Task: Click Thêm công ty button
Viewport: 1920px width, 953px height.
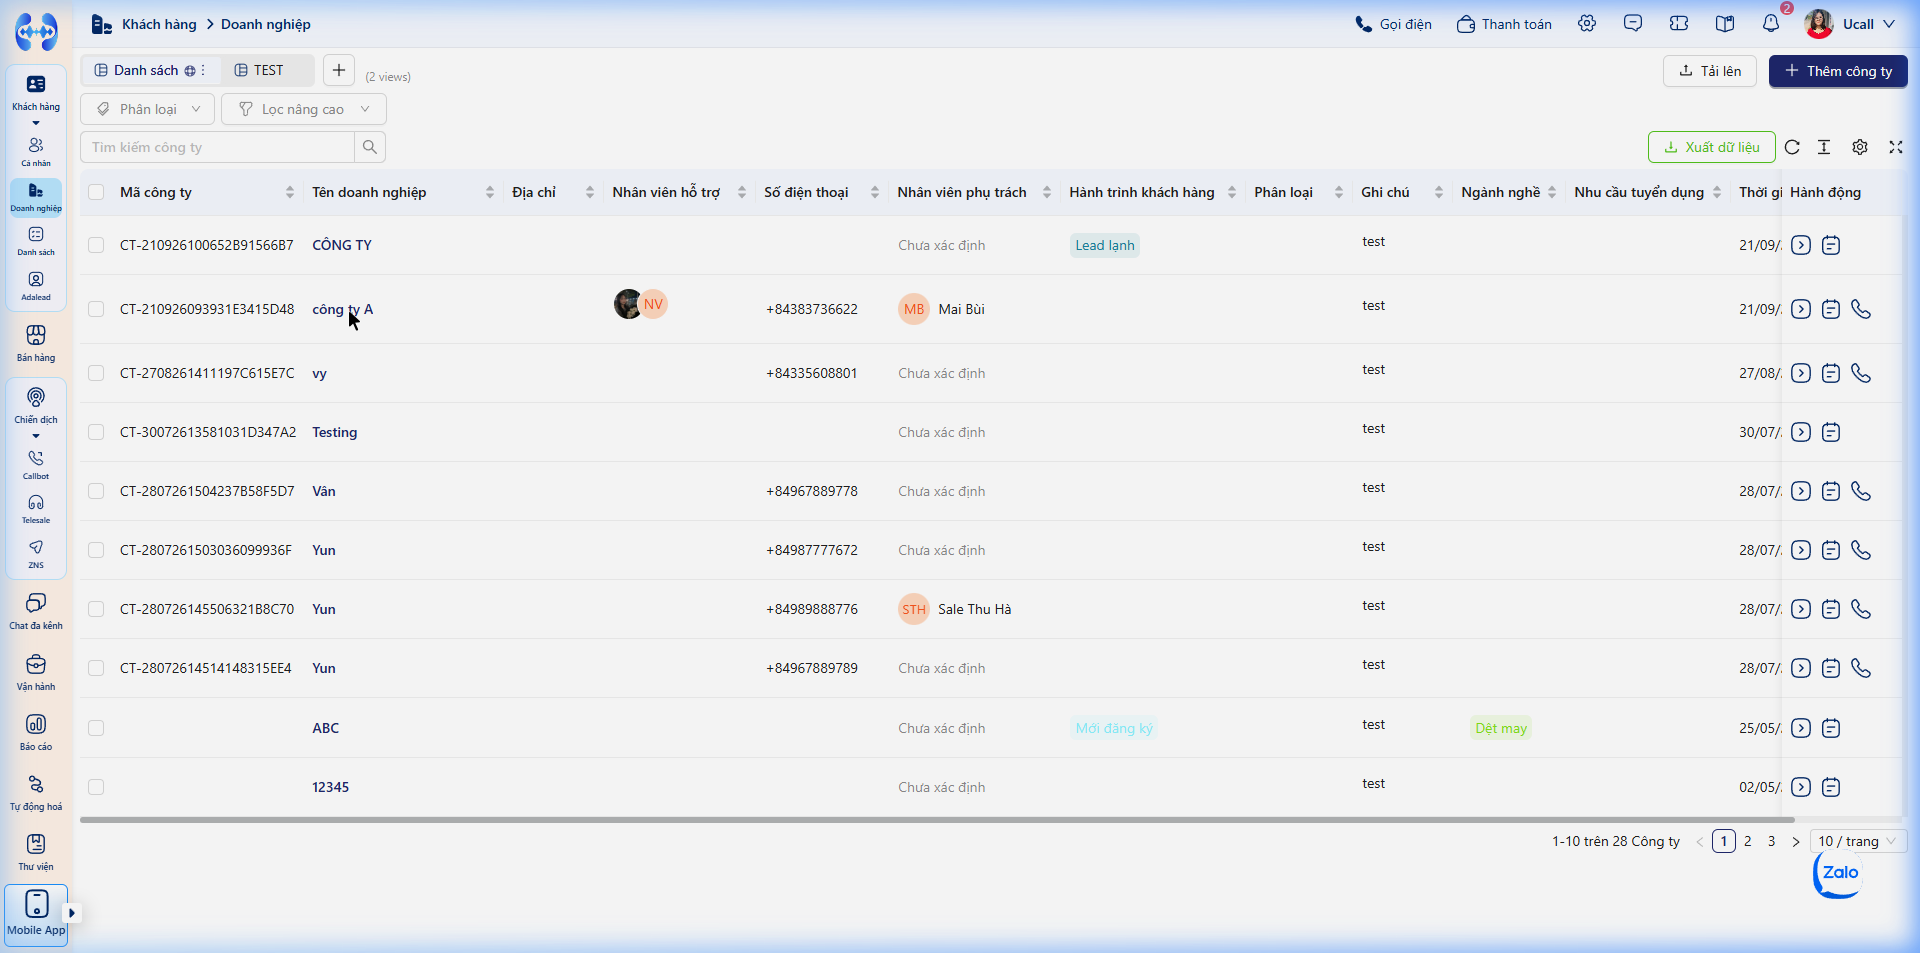Action: 1838,71
